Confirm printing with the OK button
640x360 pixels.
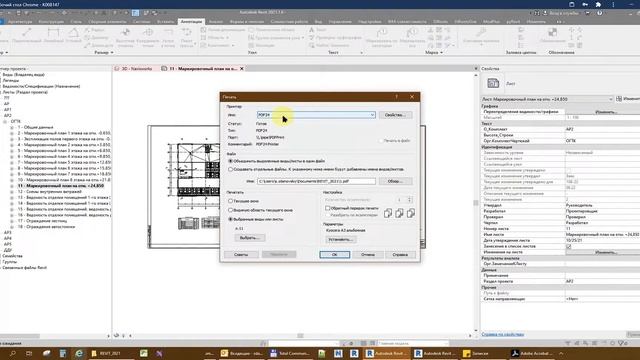pos(335,255)
